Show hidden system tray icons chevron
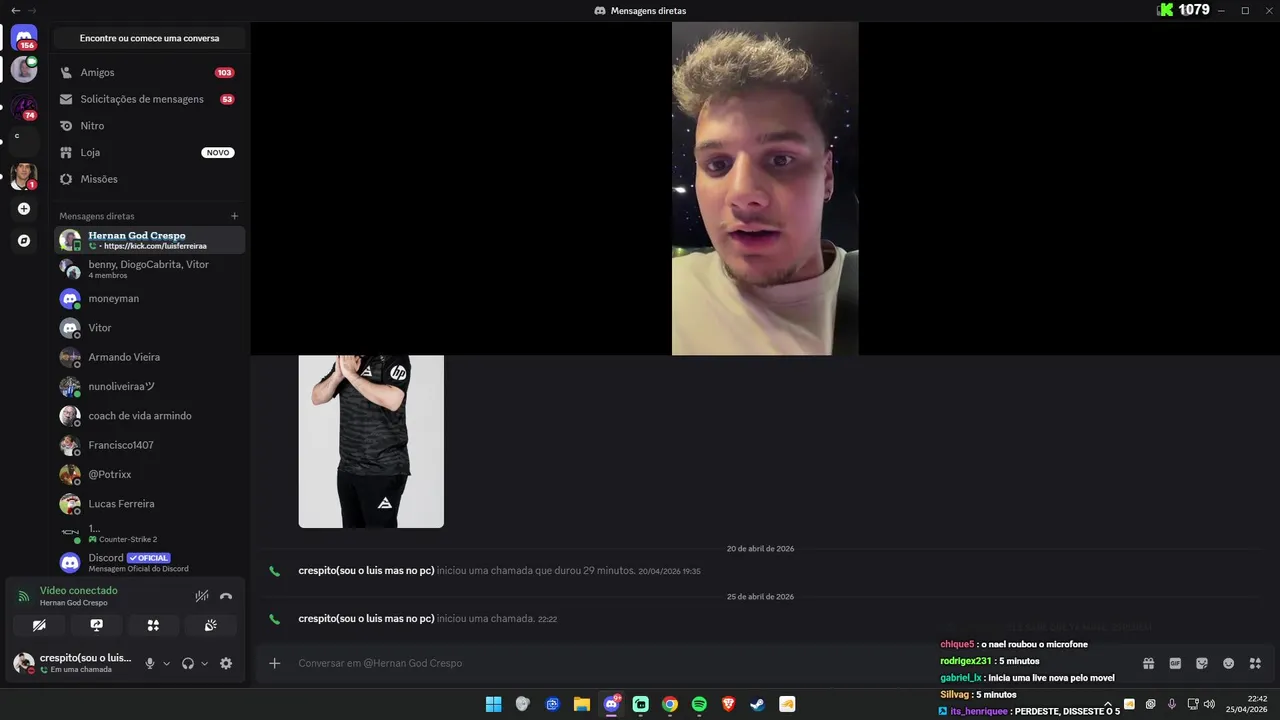The image size is (1280, 720). tap(1107, 704)
